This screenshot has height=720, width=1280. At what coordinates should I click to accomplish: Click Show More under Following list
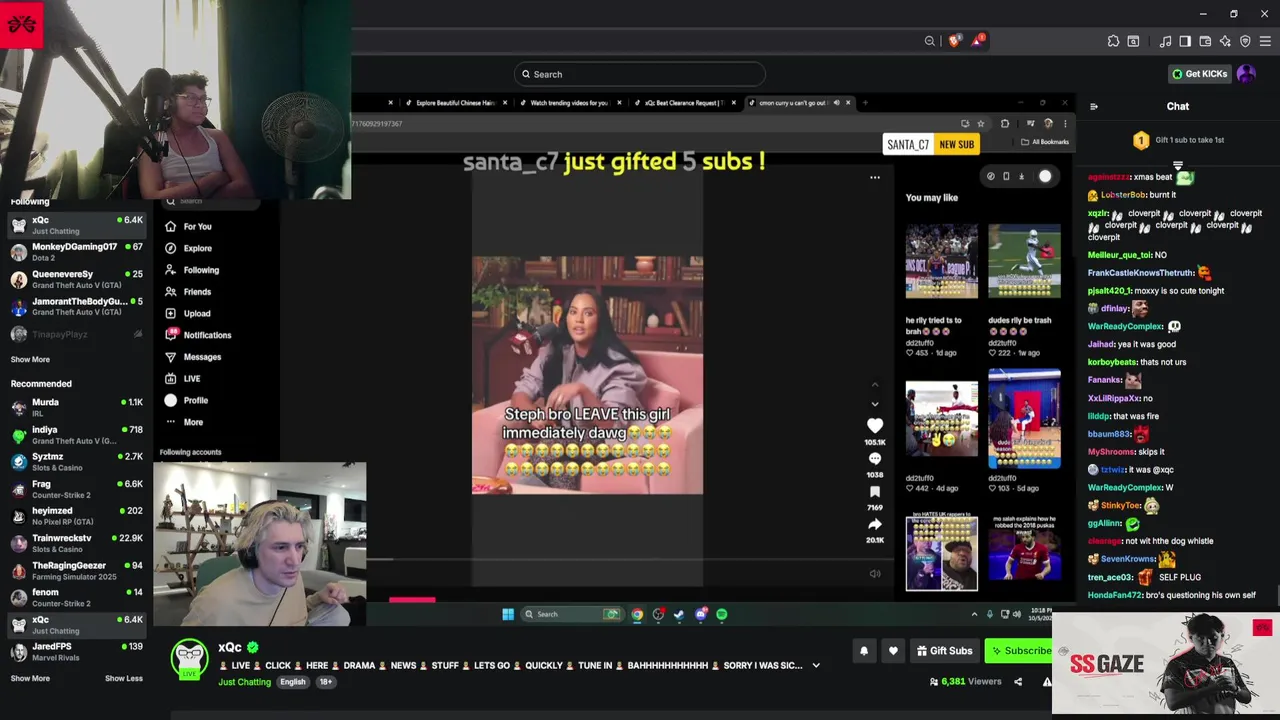[x=30, y=359]
